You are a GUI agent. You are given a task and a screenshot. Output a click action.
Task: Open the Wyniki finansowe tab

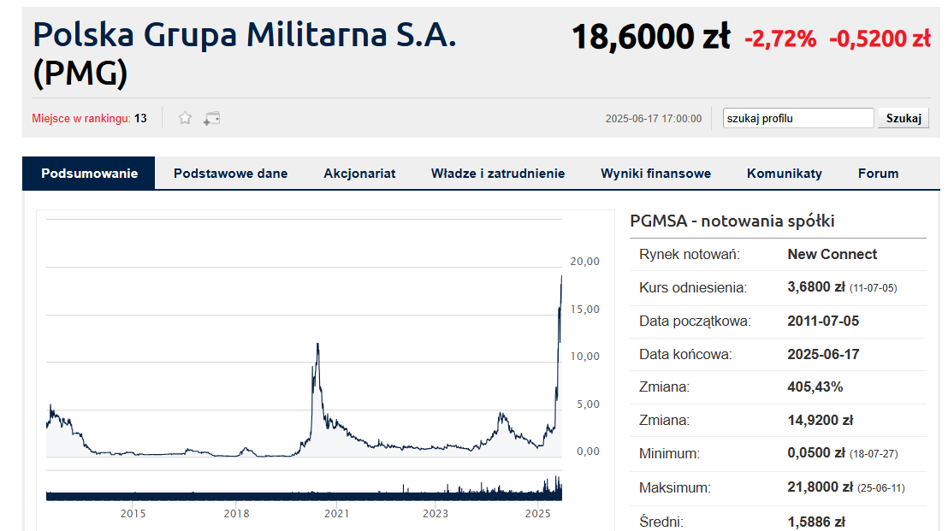pyautogui.click(x=655, y=174)
